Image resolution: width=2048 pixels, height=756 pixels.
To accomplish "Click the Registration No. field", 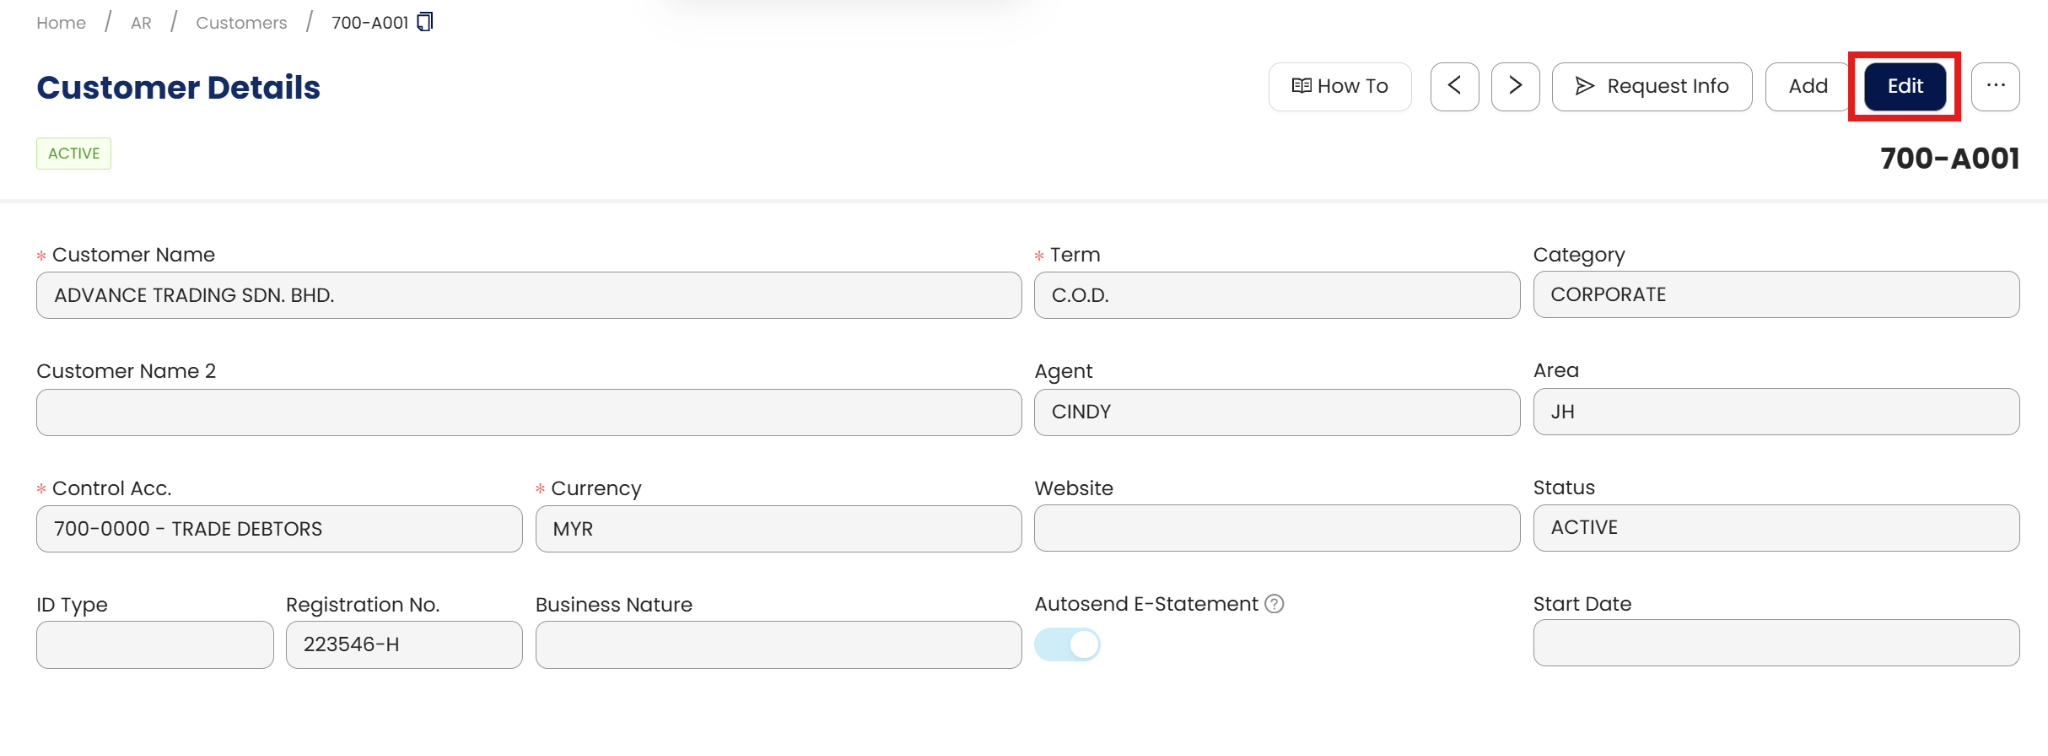I will [404, 645].
